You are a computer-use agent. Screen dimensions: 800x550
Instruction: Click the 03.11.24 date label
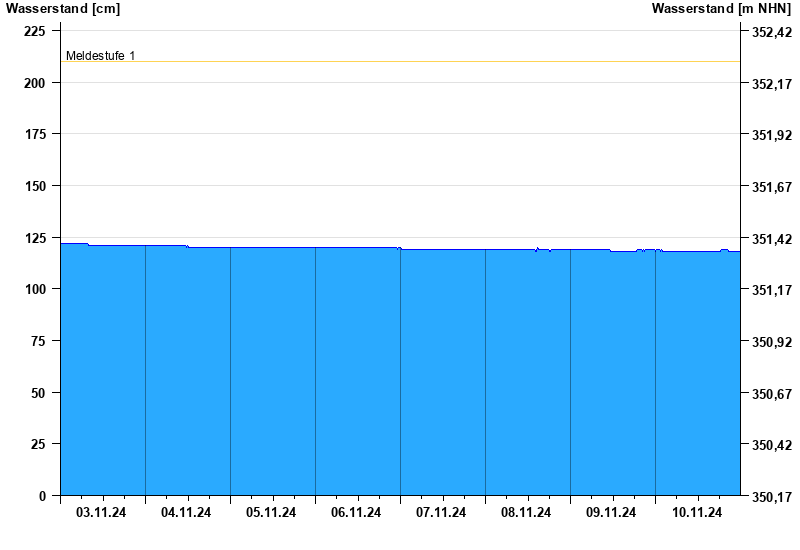pos(101,513)
